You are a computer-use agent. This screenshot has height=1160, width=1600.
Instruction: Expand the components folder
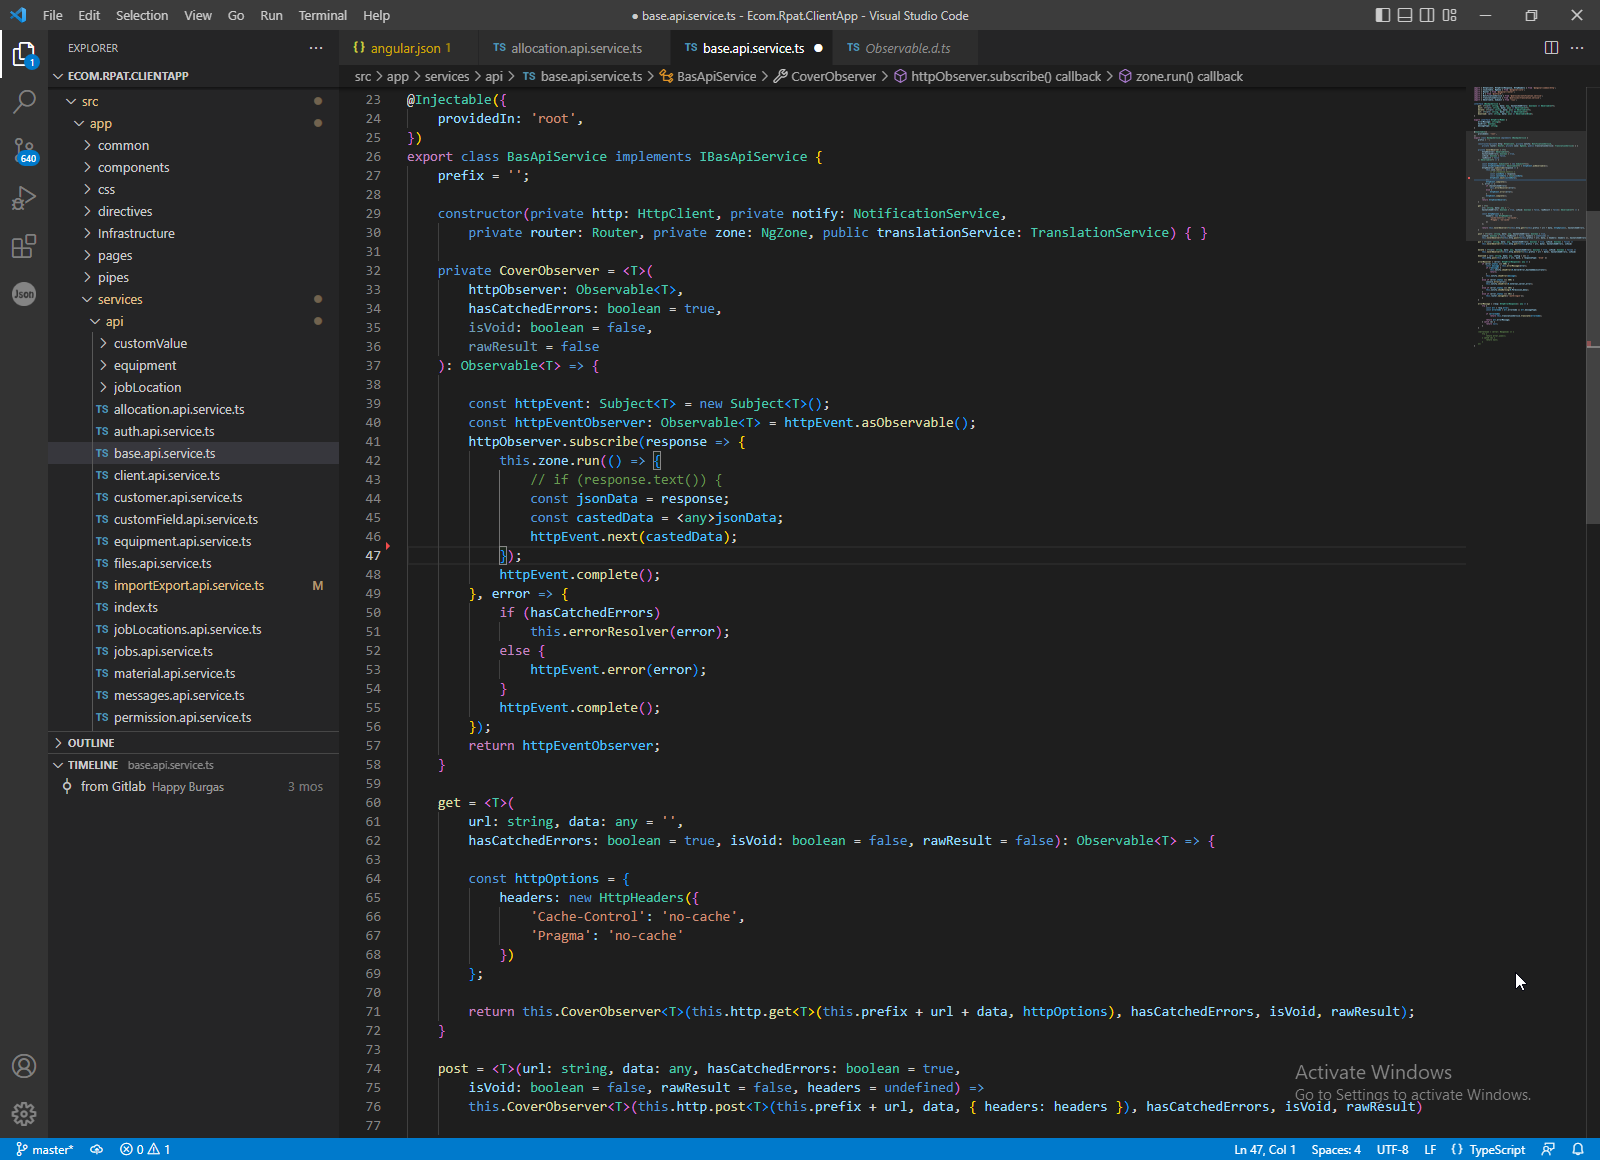pos(133,168)
